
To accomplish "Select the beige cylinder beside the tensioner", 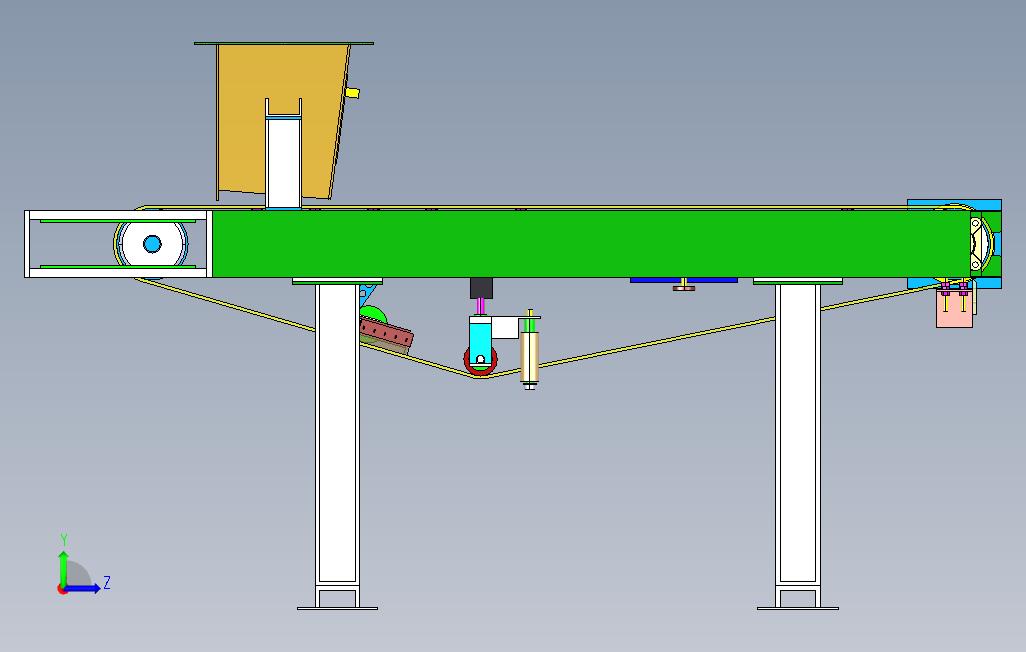I will click(x=529, y=357).
